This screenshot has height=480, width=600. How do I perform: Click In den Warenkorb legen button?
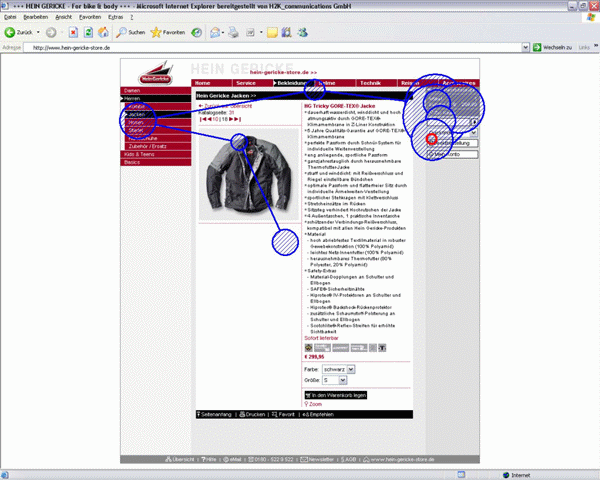[x=336, y=395]
